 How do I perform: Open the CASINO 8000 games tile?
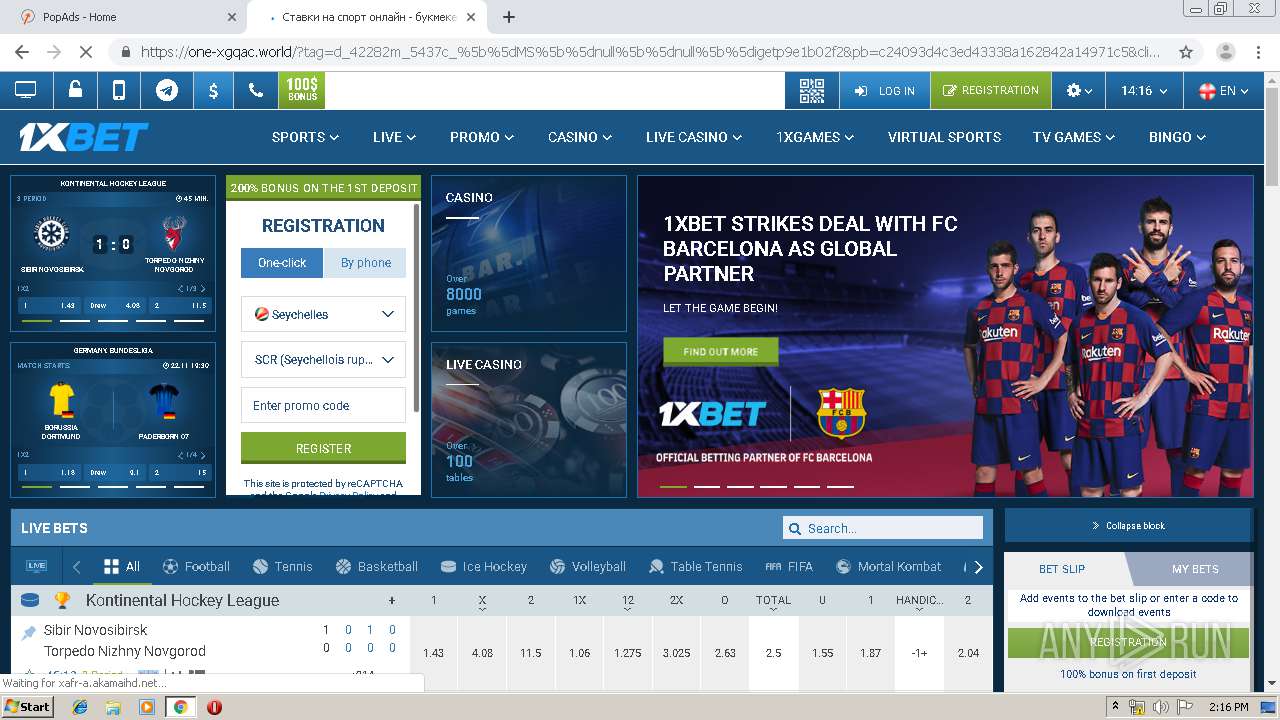[x=529, y=254]
